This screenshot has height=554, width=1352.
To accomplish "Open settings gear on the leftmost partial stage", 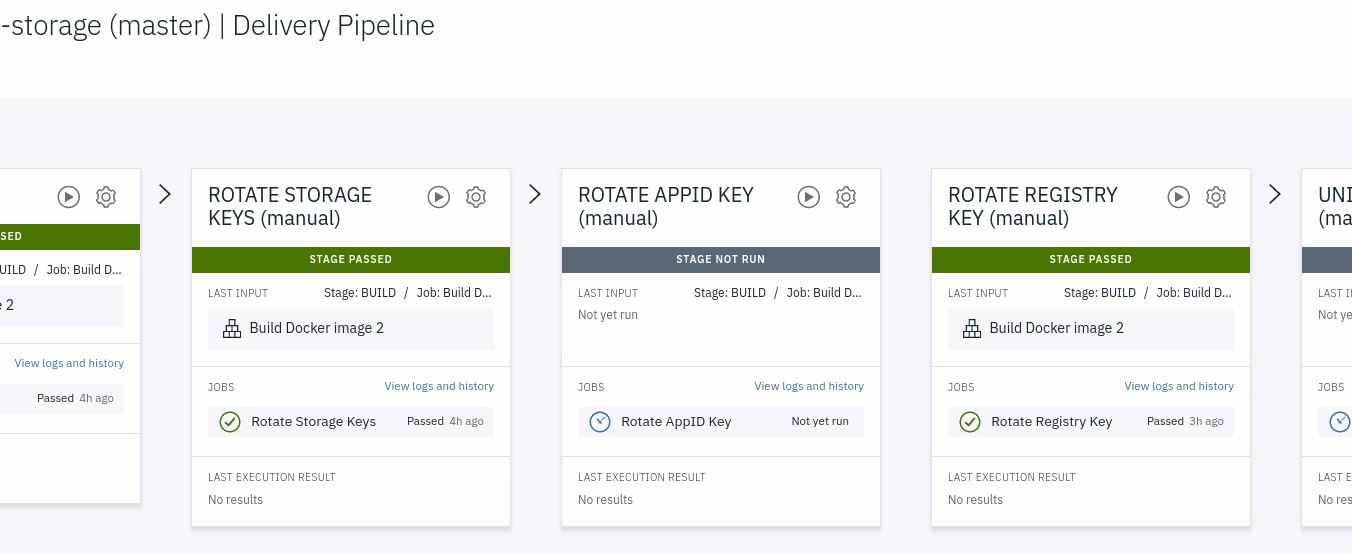I will click(106, 197).
